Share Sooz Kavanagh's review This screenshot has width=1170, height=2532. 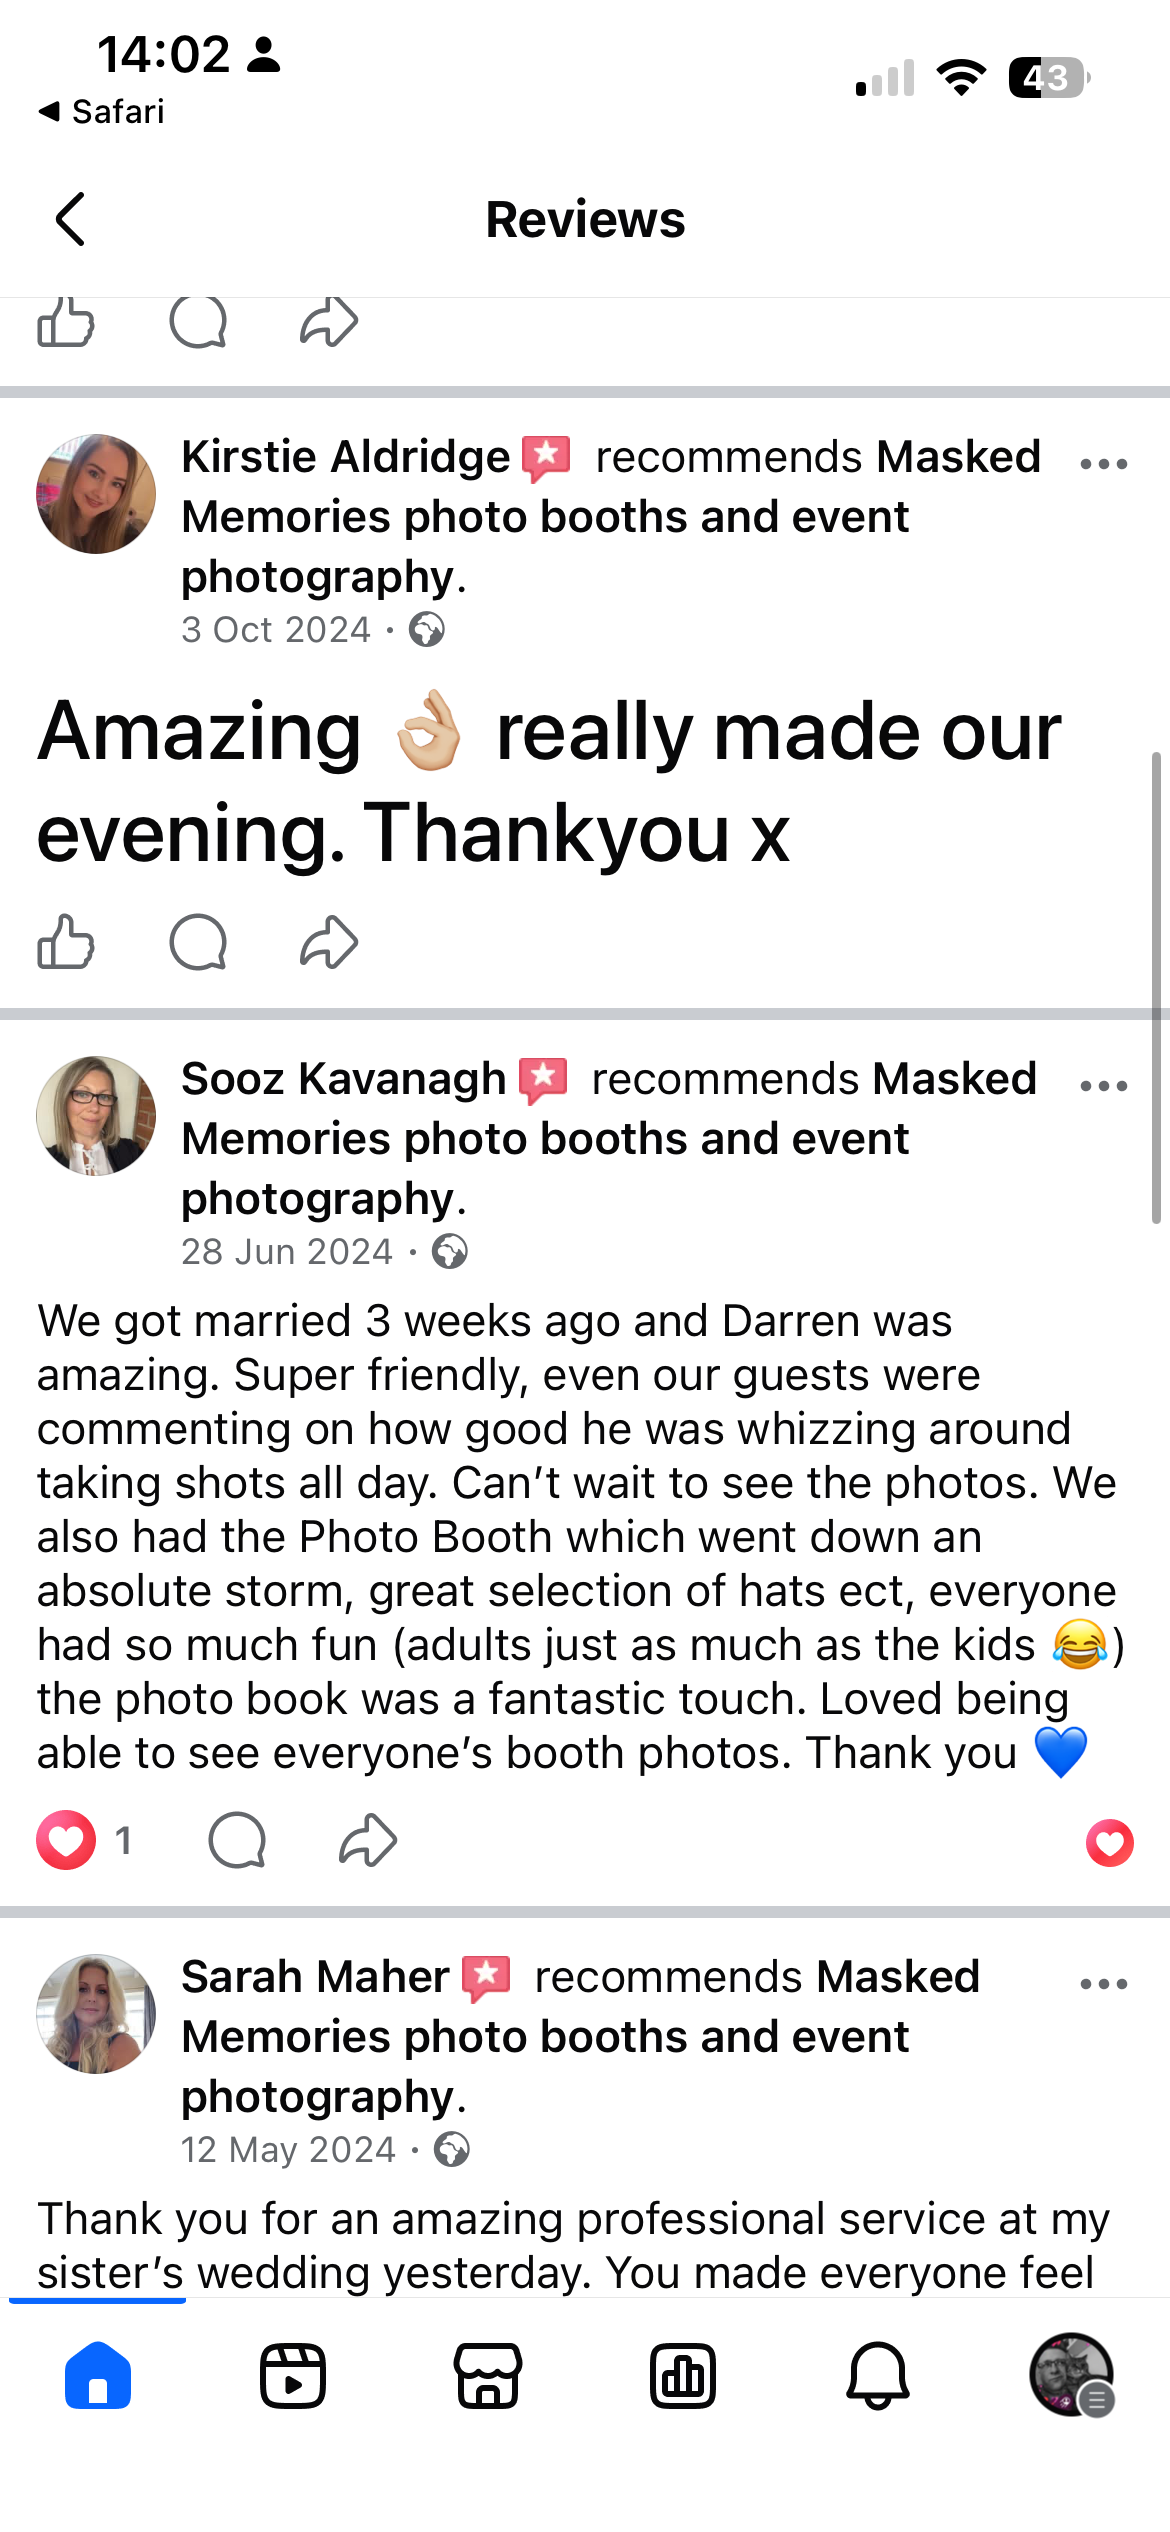tap(368, 1841)
